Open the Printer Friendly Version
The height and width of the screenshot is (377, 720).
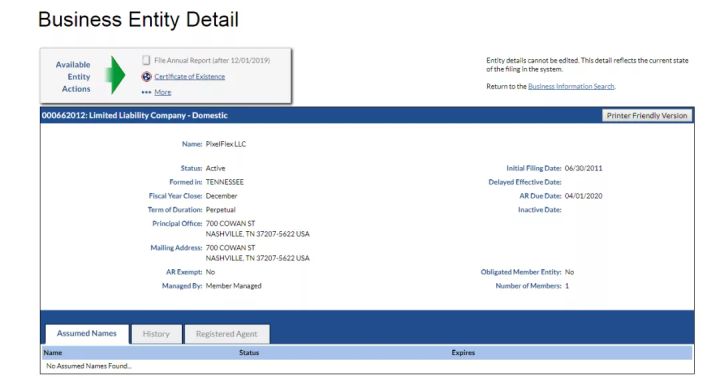click(x=647, y=116)
